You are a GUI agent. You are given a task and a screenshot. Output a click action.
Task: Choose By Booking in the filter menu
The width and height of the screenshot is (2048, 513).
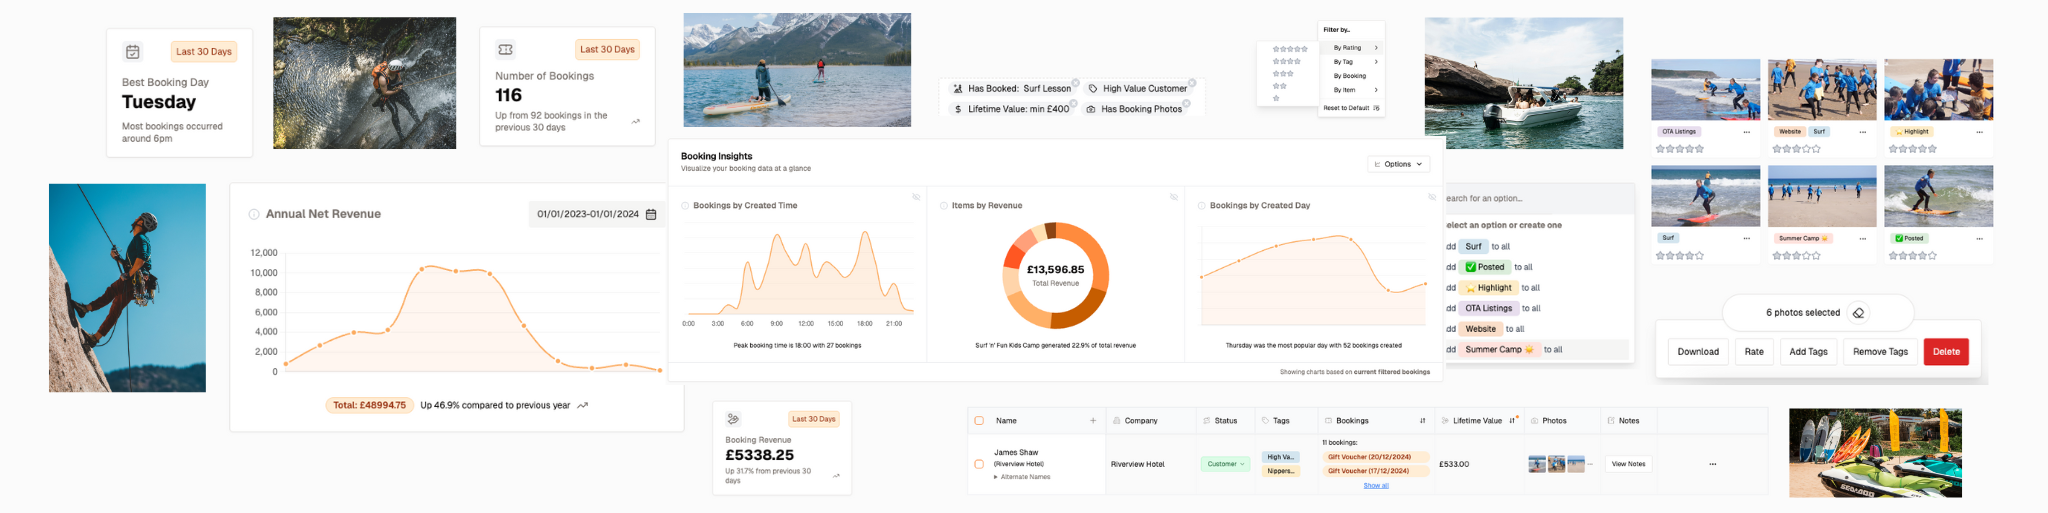click(1350, 76)
